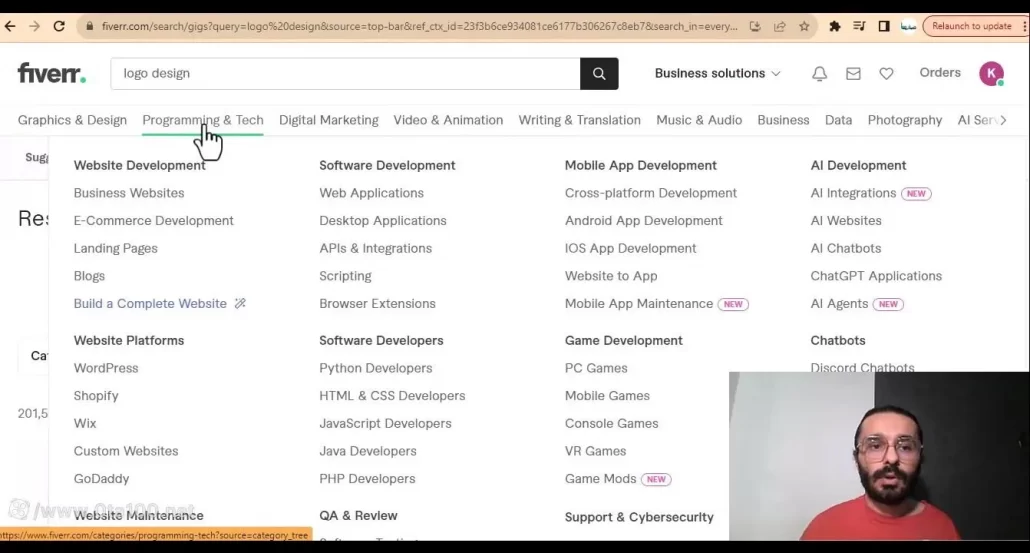Open the notifications bell icon
Viewport: 1030px width, 553px height.
[819, 73]
